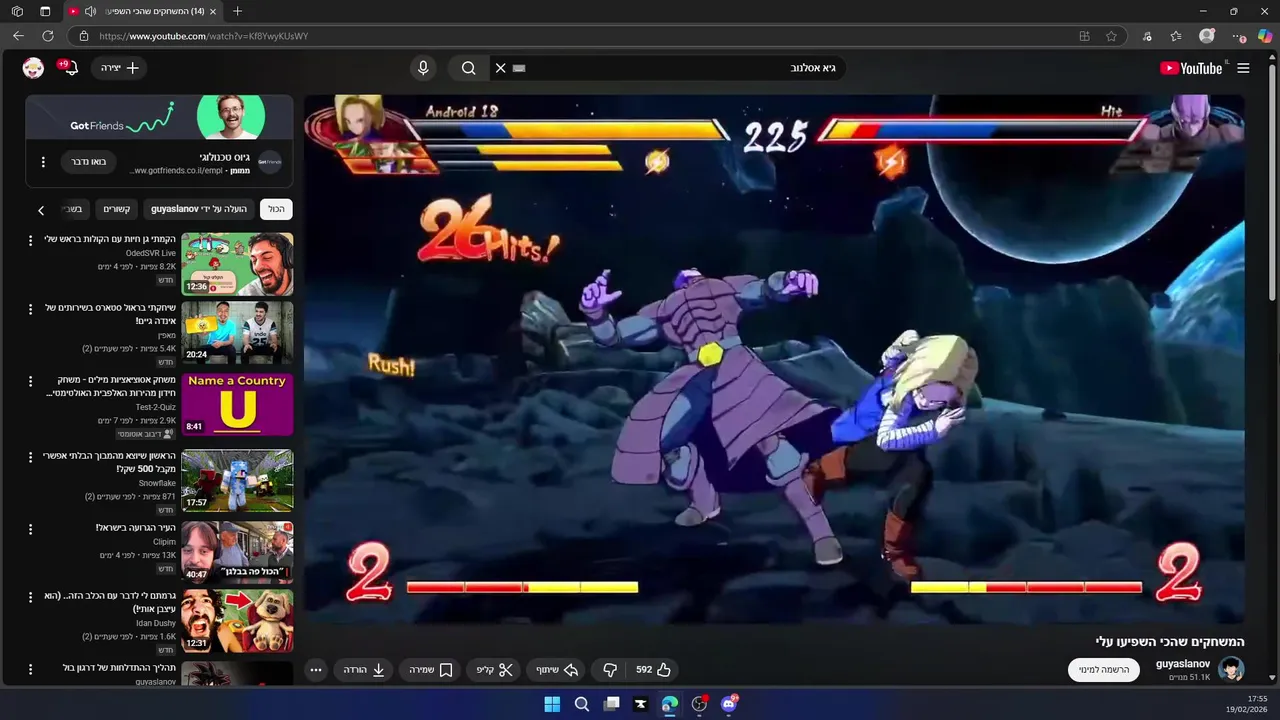Viewport: 1280px width, 720px height.
Task: Share the video via שיתוף button
Action: point(557,670)
